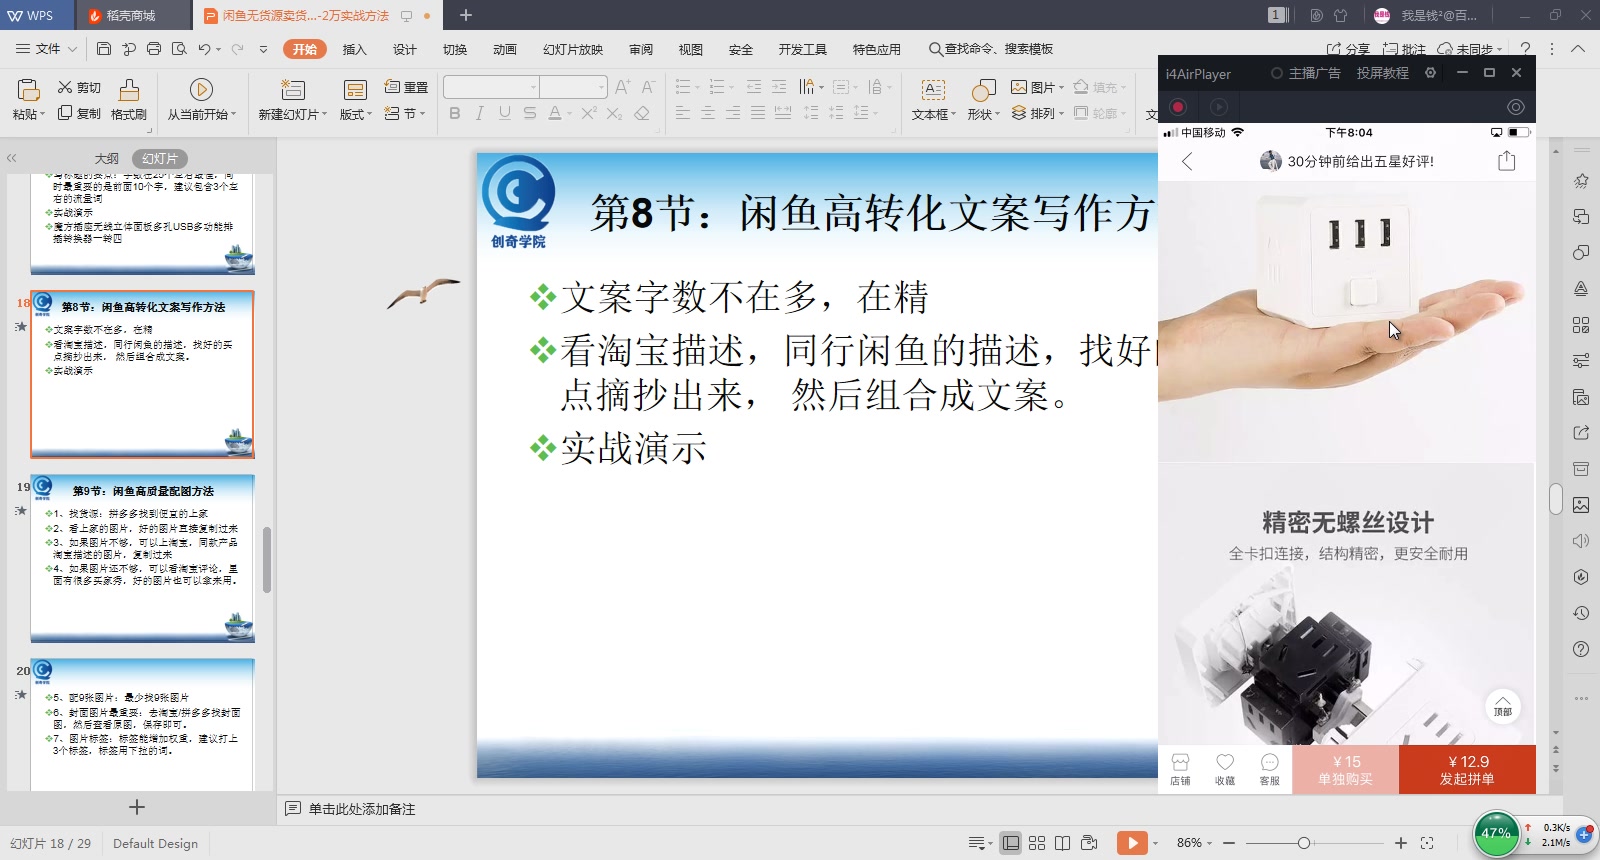
Task: Click the Picture (图片) insert icon
Action: point(1019,87)
